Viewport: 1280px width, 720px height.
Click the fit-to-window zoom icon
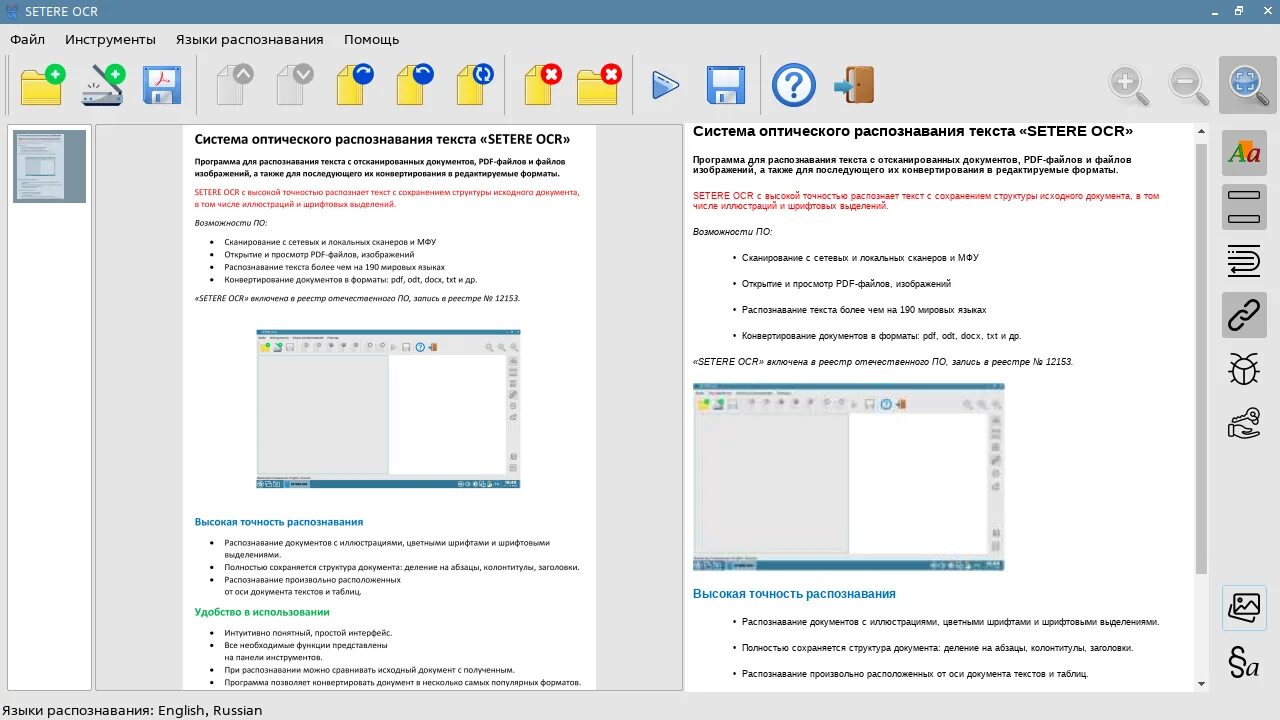click(1248, 85)
